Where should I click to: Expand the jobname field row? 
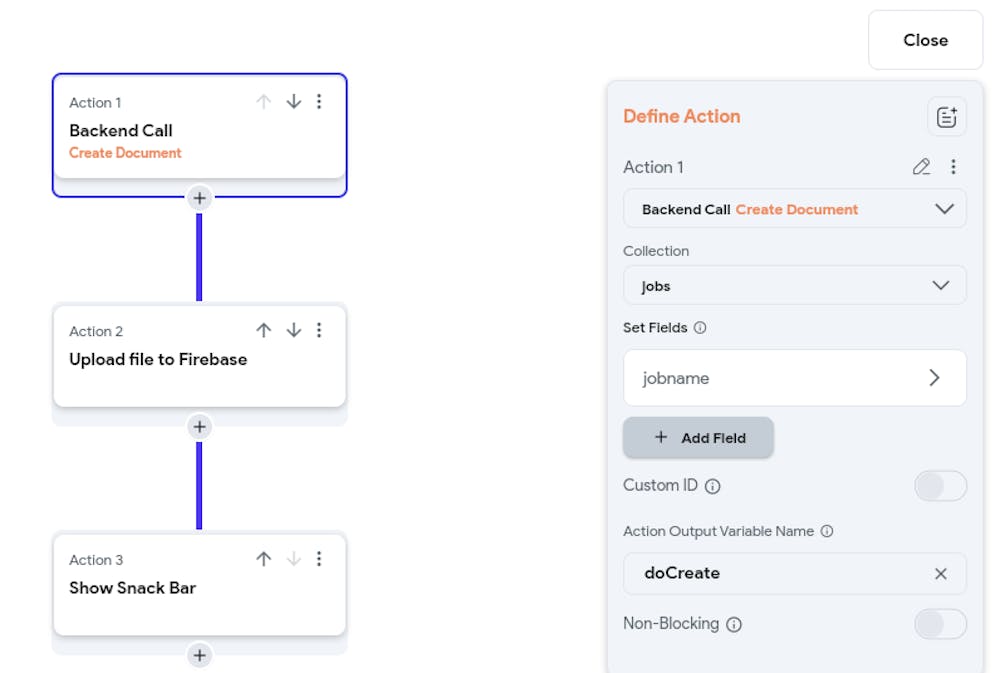794,378
